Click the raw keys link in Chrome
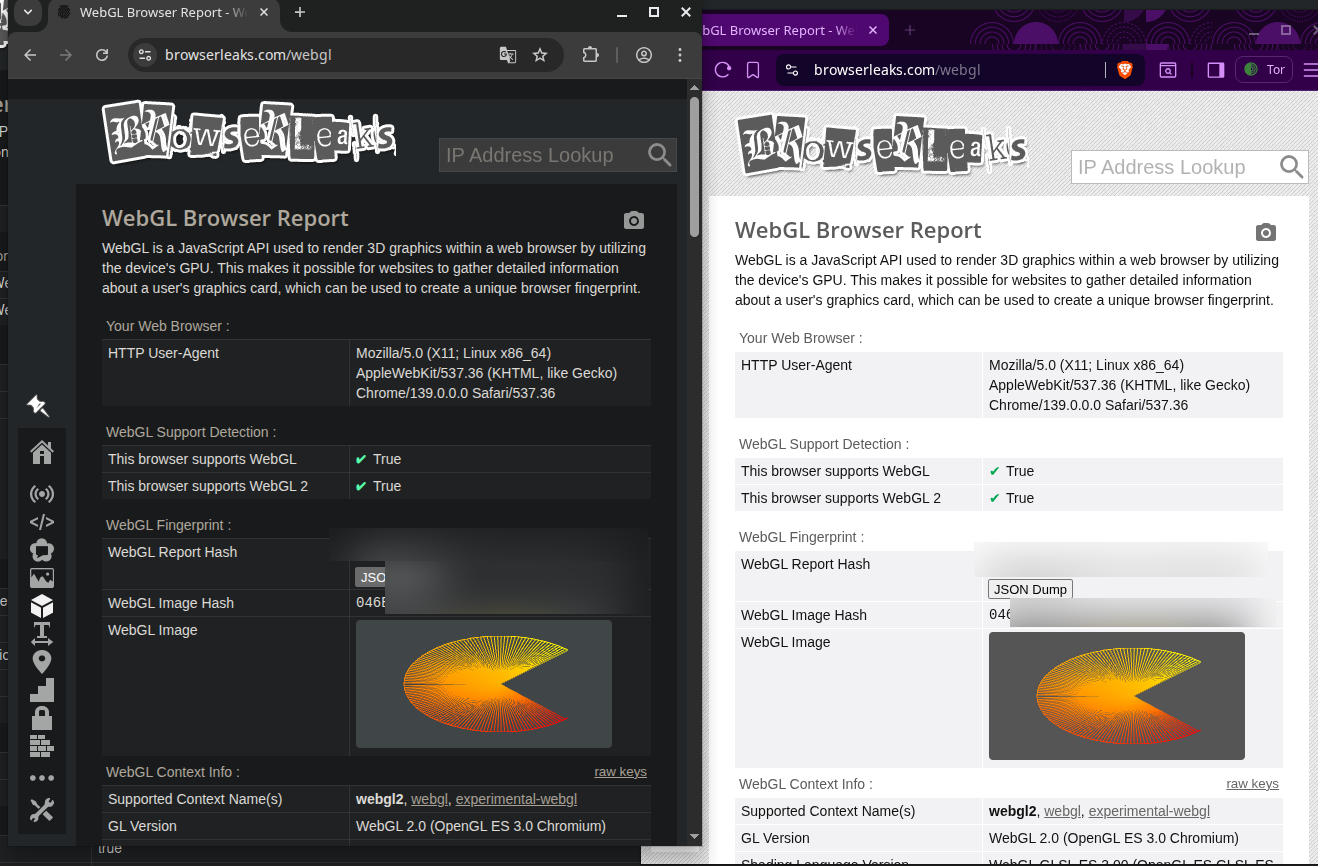The width and height of the screenshot is (1318, 866). 620,772
